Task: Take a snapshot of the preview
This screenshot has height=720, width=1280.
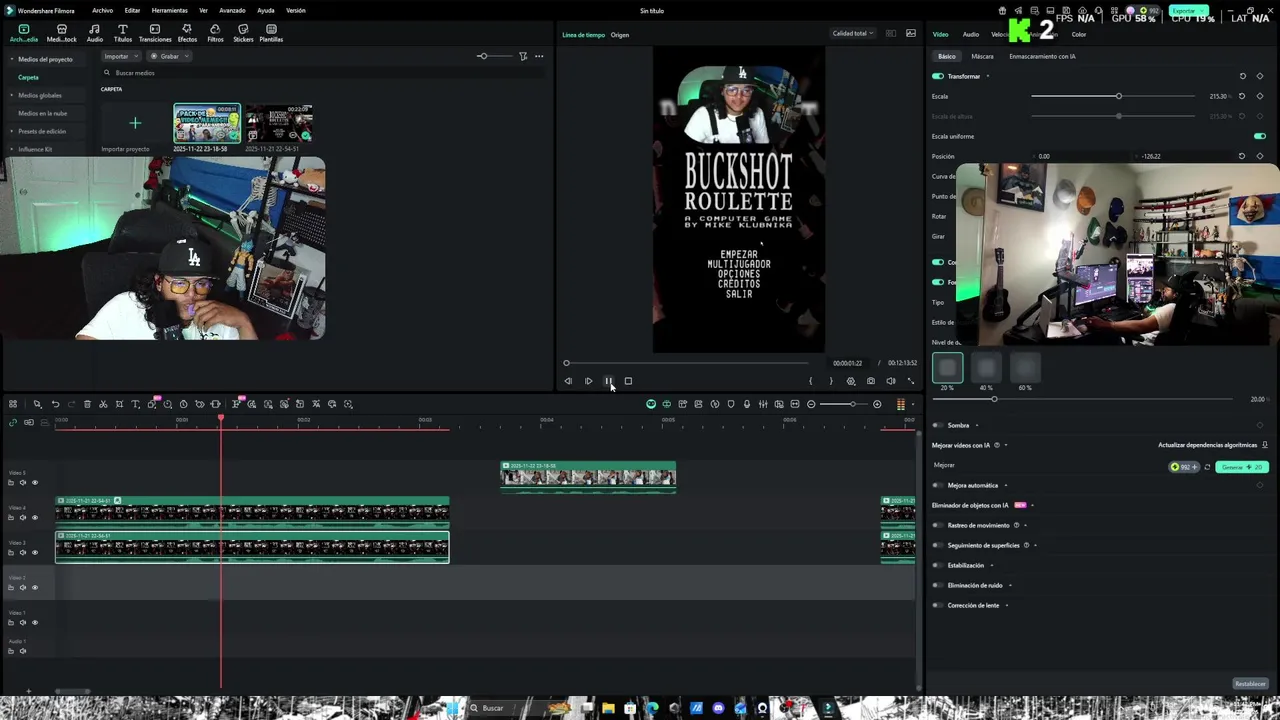Action: (871, 381)
